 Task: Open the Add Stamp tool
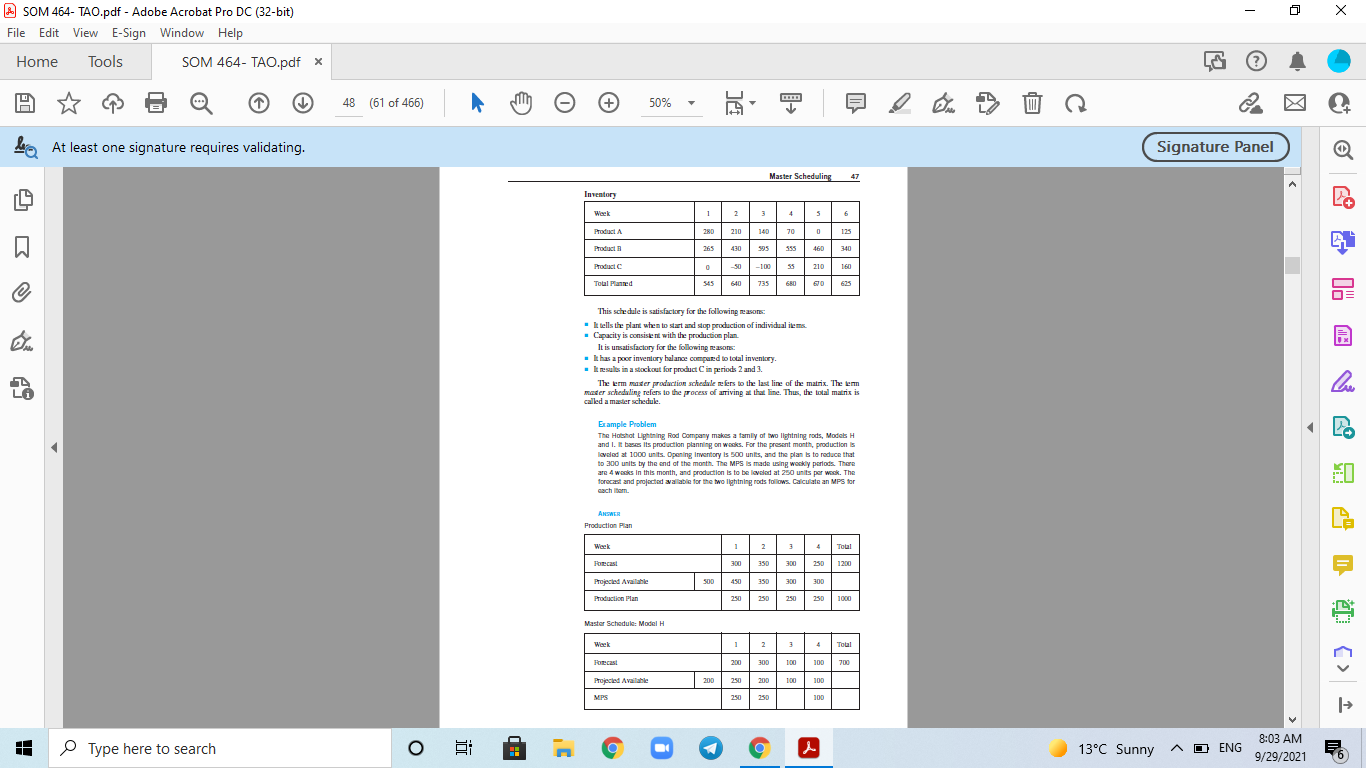987,103
